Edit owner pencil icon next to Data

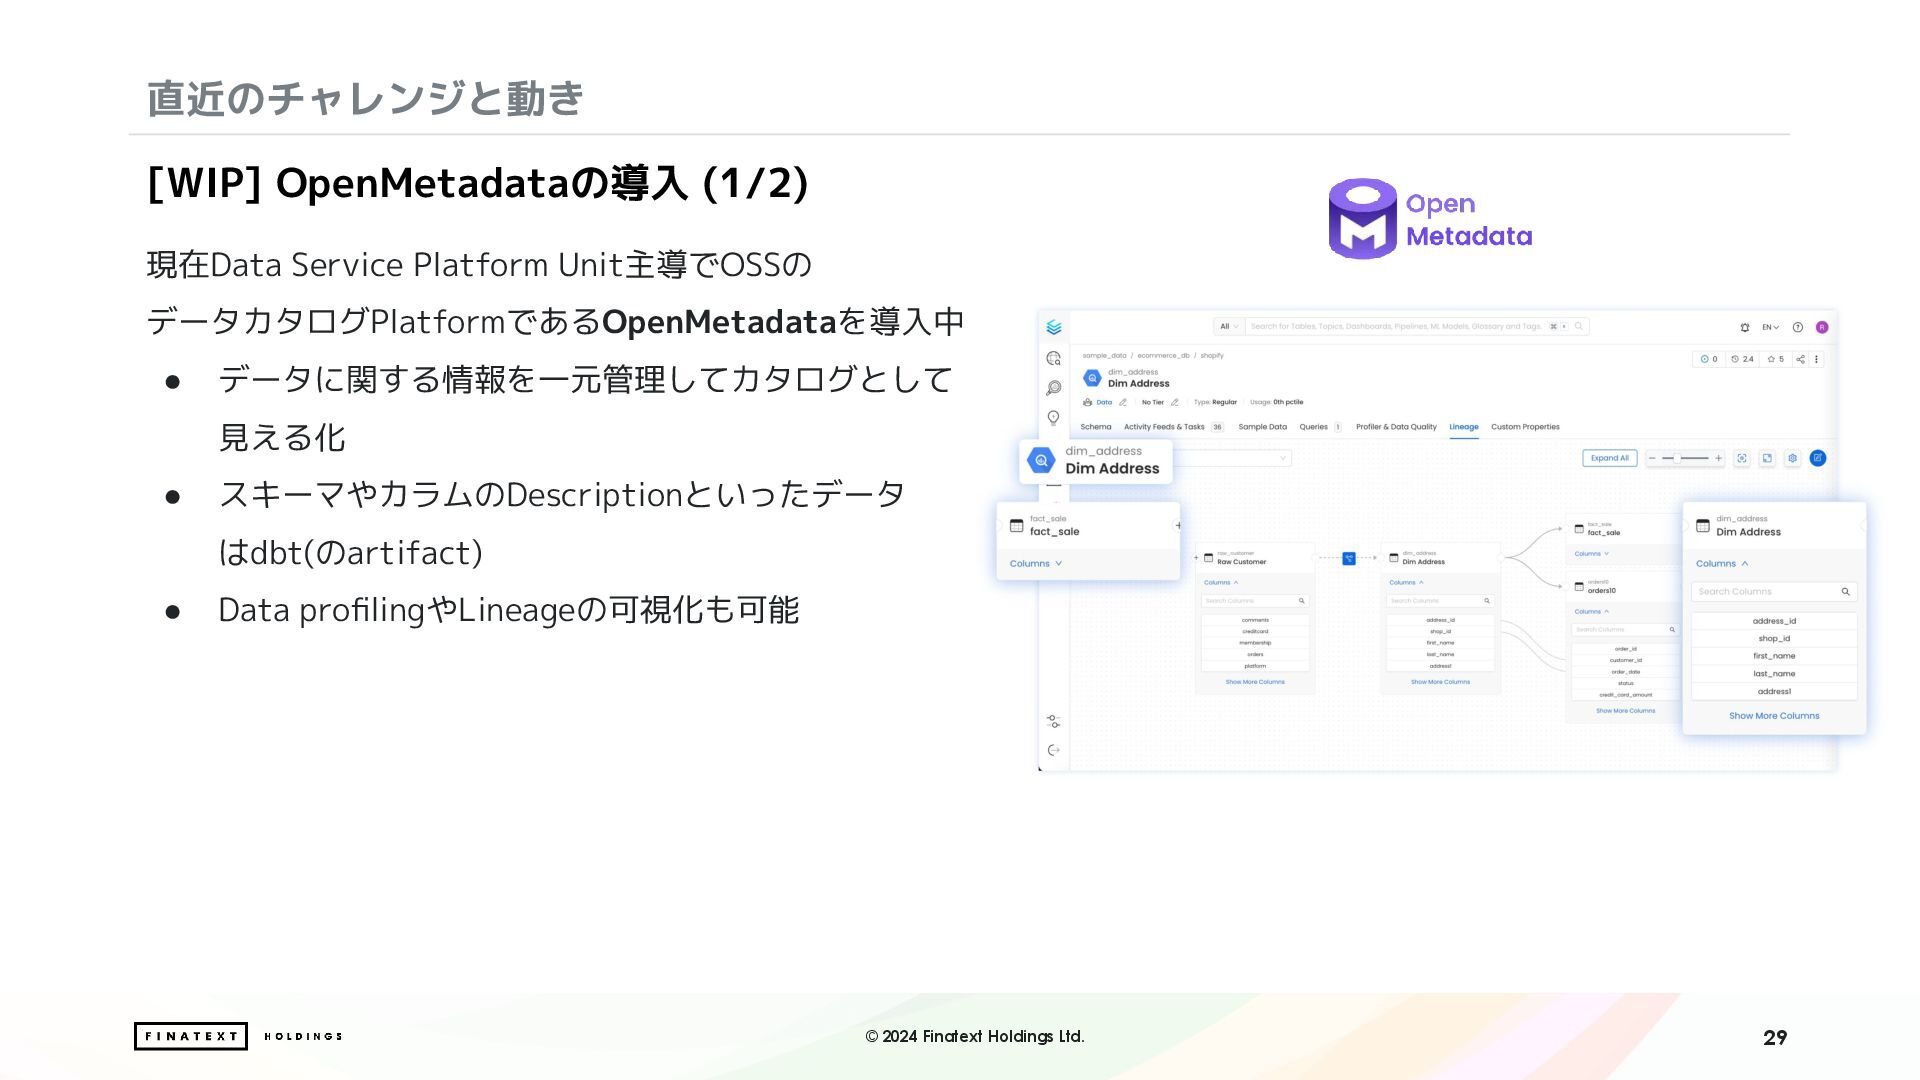(1123, 402)
